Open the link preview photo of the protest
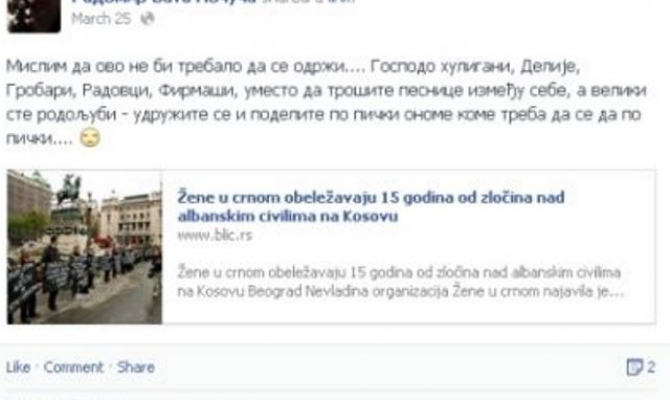Screen dimensions: 670x400 tap(85, 247)
